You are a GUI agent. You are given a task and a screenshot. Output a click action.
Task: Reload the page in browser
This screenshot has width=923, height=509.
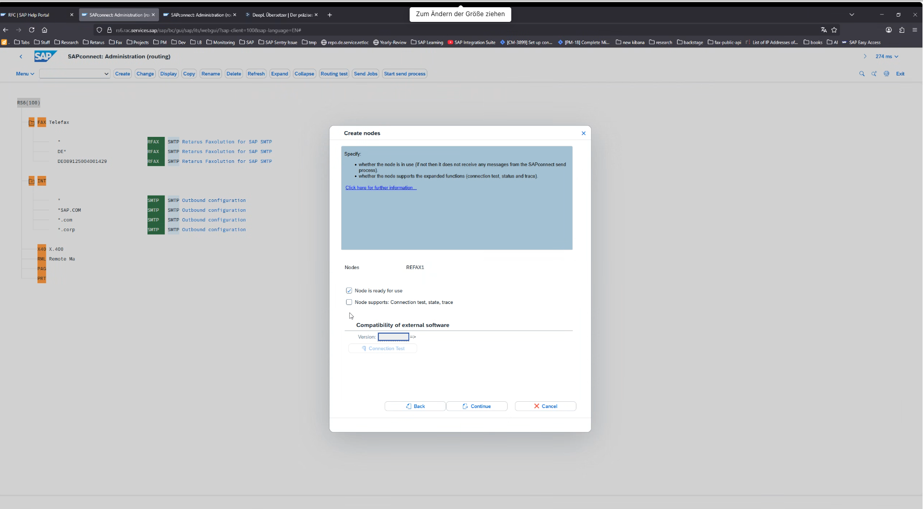pos(31,30)
